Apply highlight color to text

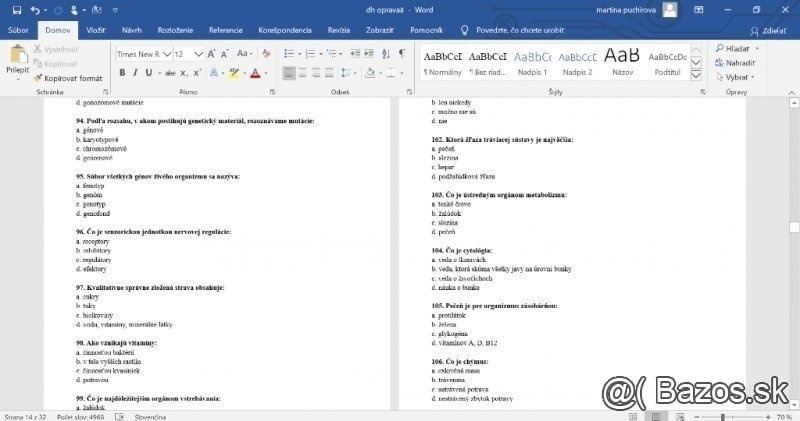[233, 73]
